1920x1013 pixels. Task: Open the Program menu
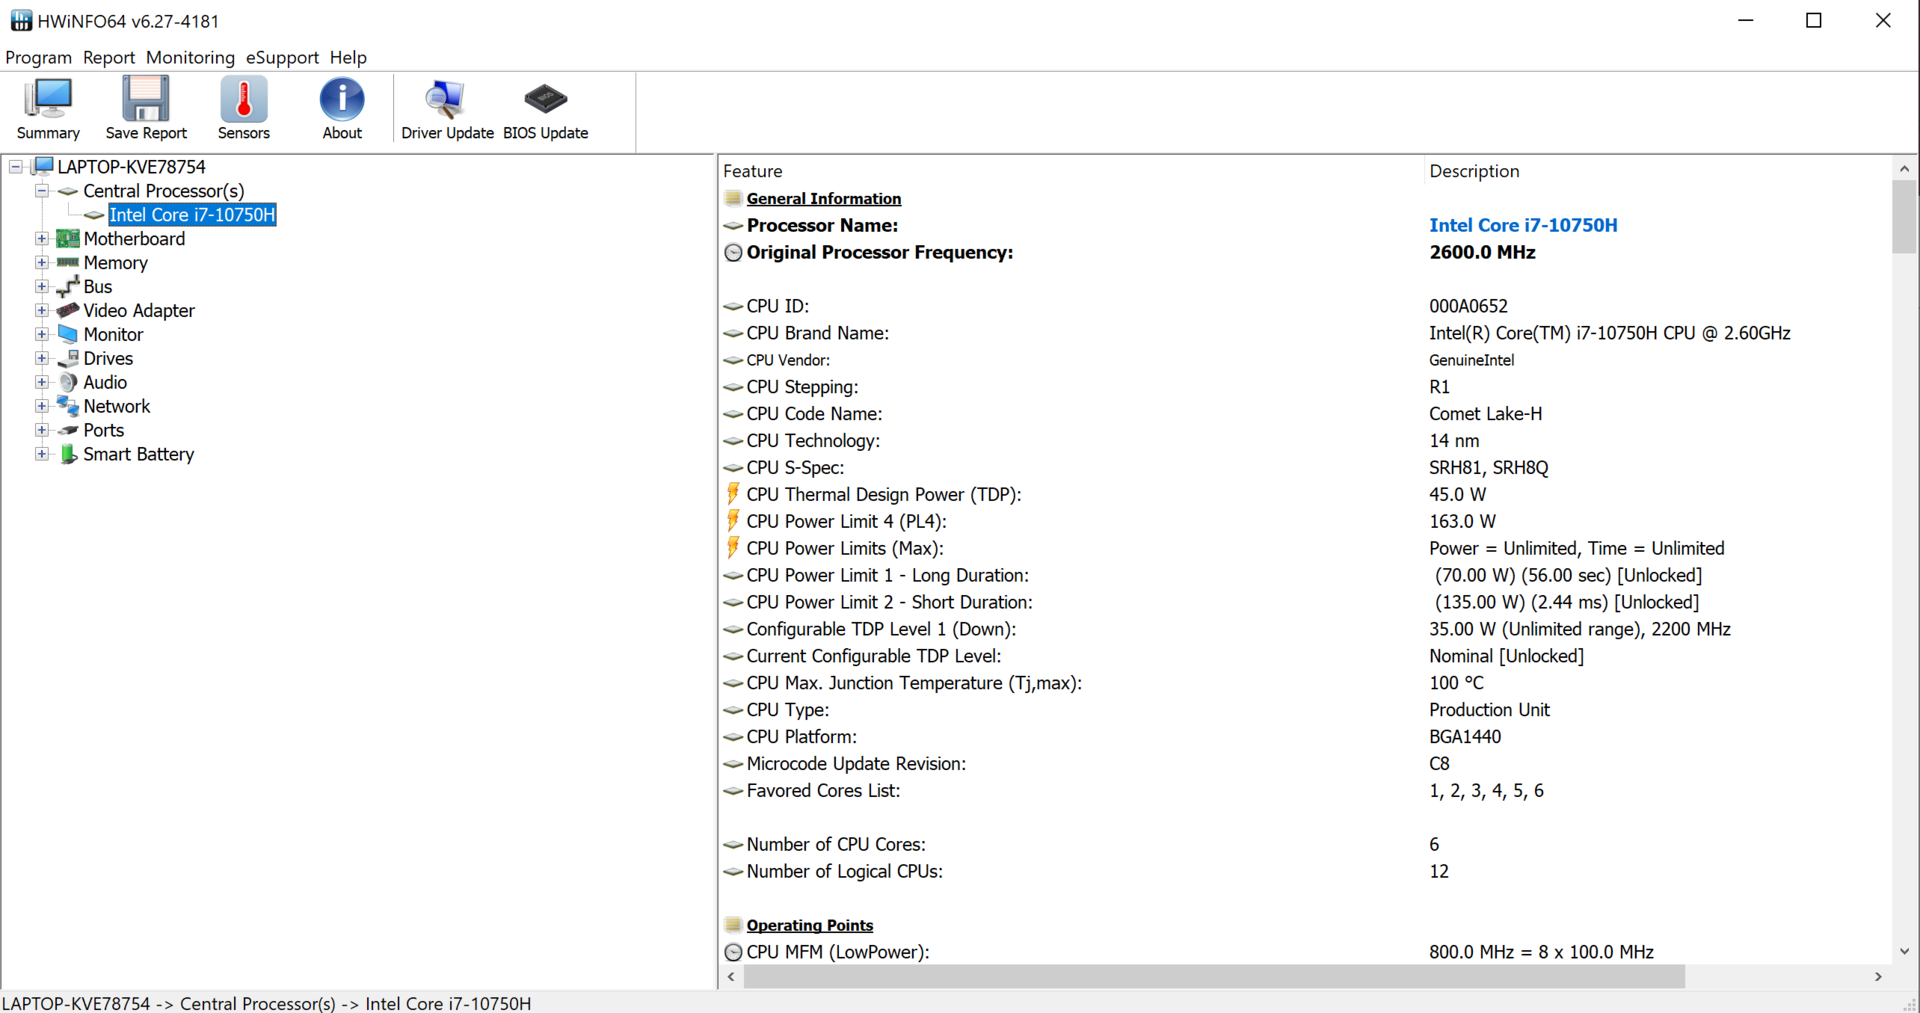pyautogui.click(x=39, y=57)
